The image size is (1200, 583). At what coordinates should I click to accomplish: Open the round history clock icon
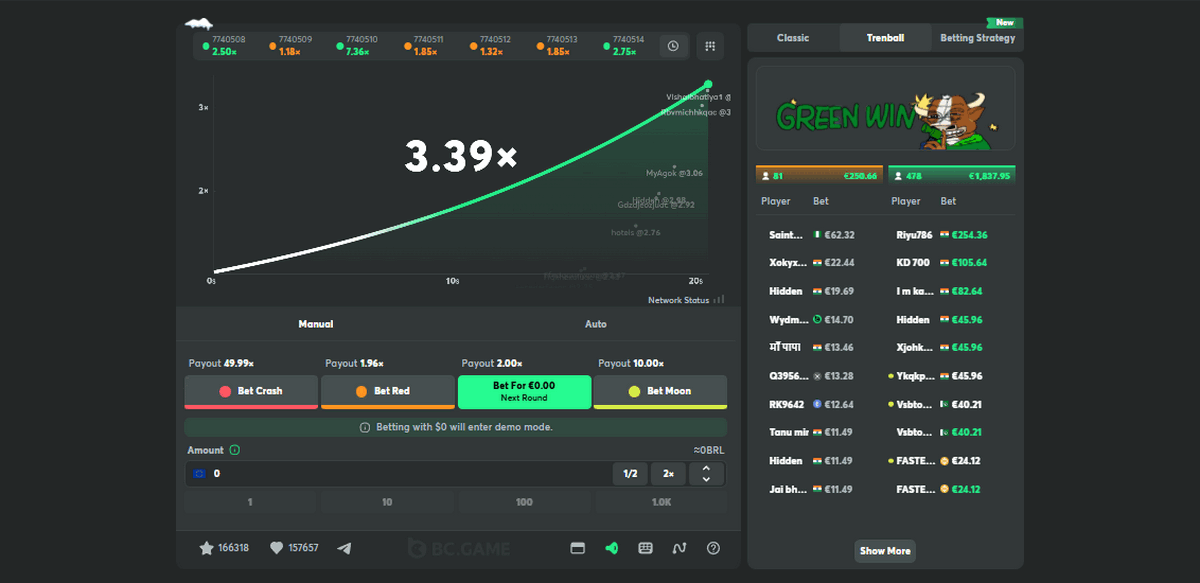pos(673,46)
